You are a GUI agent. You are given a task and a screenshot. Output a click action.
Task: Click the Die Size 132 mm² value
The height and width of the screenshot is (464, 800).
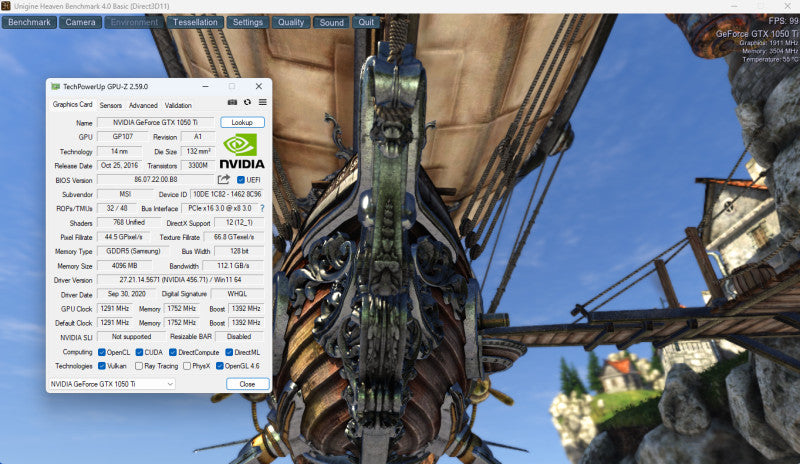[198, 152]
